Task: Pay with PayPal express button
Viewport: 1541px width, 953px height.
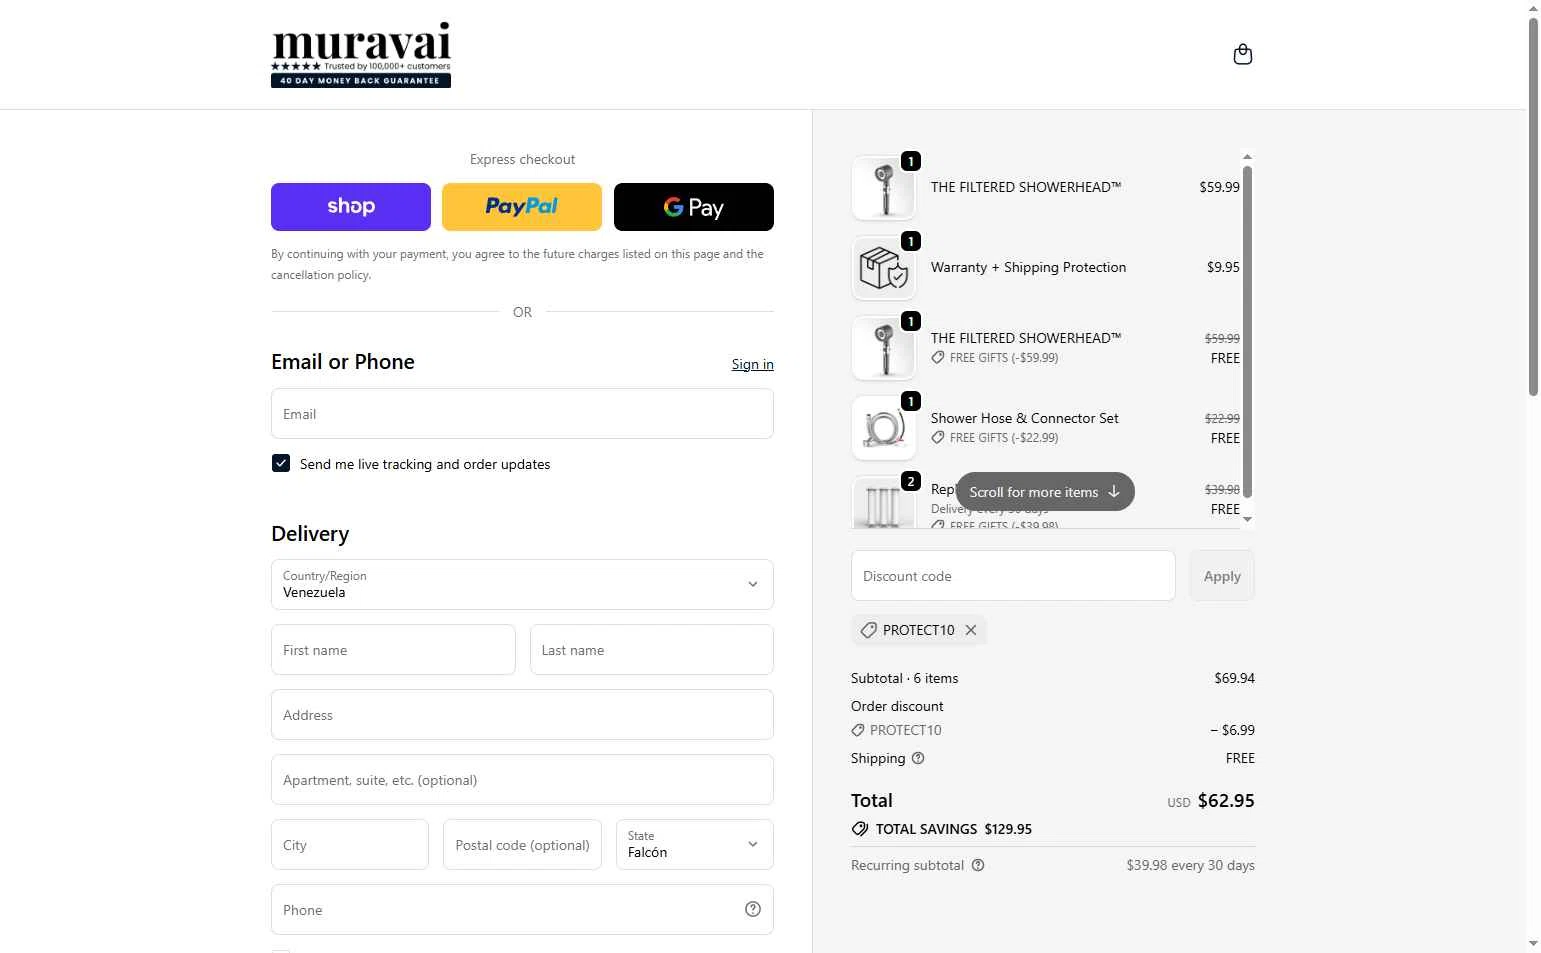Action: [522, 207]
